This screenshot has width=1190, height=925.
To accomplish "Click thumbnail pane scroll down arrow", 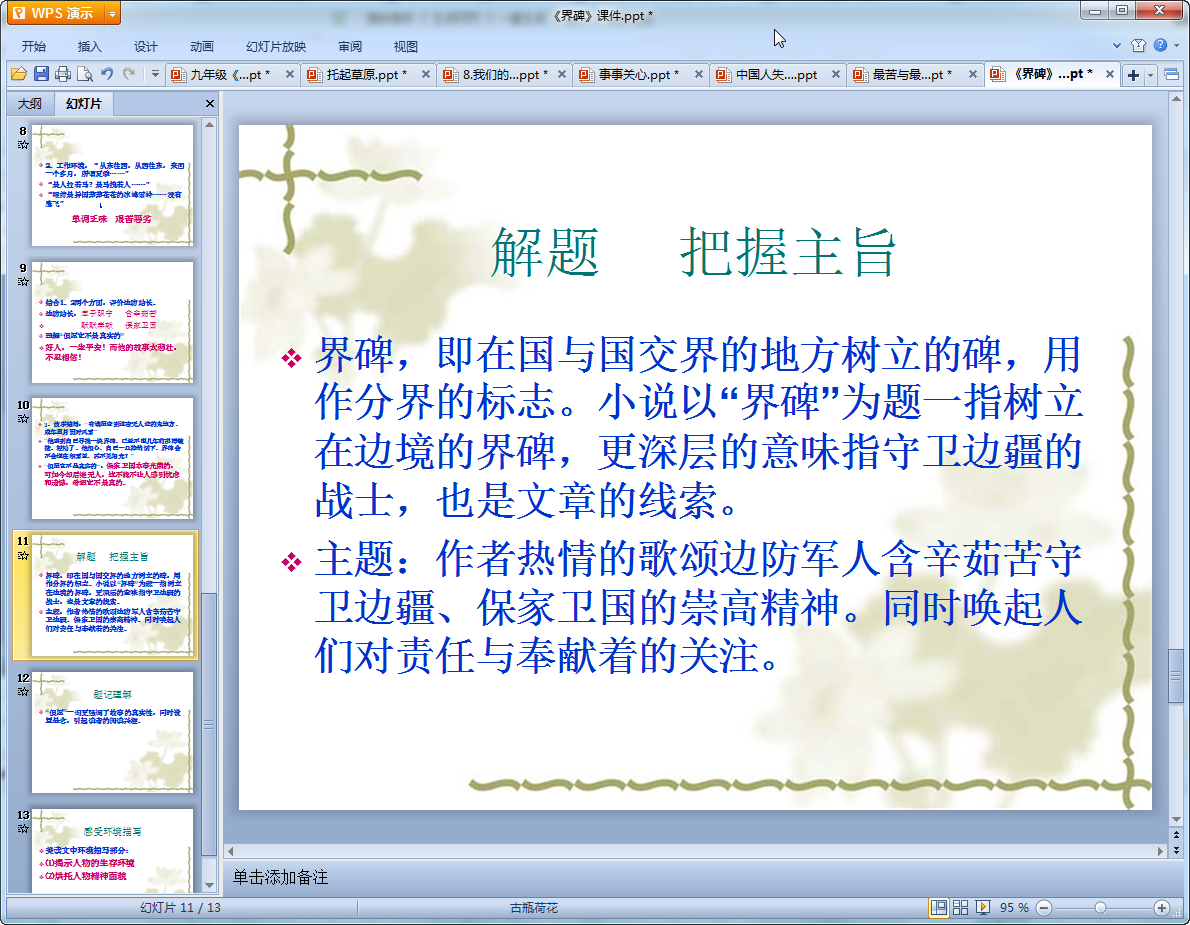I will [210, 886].
